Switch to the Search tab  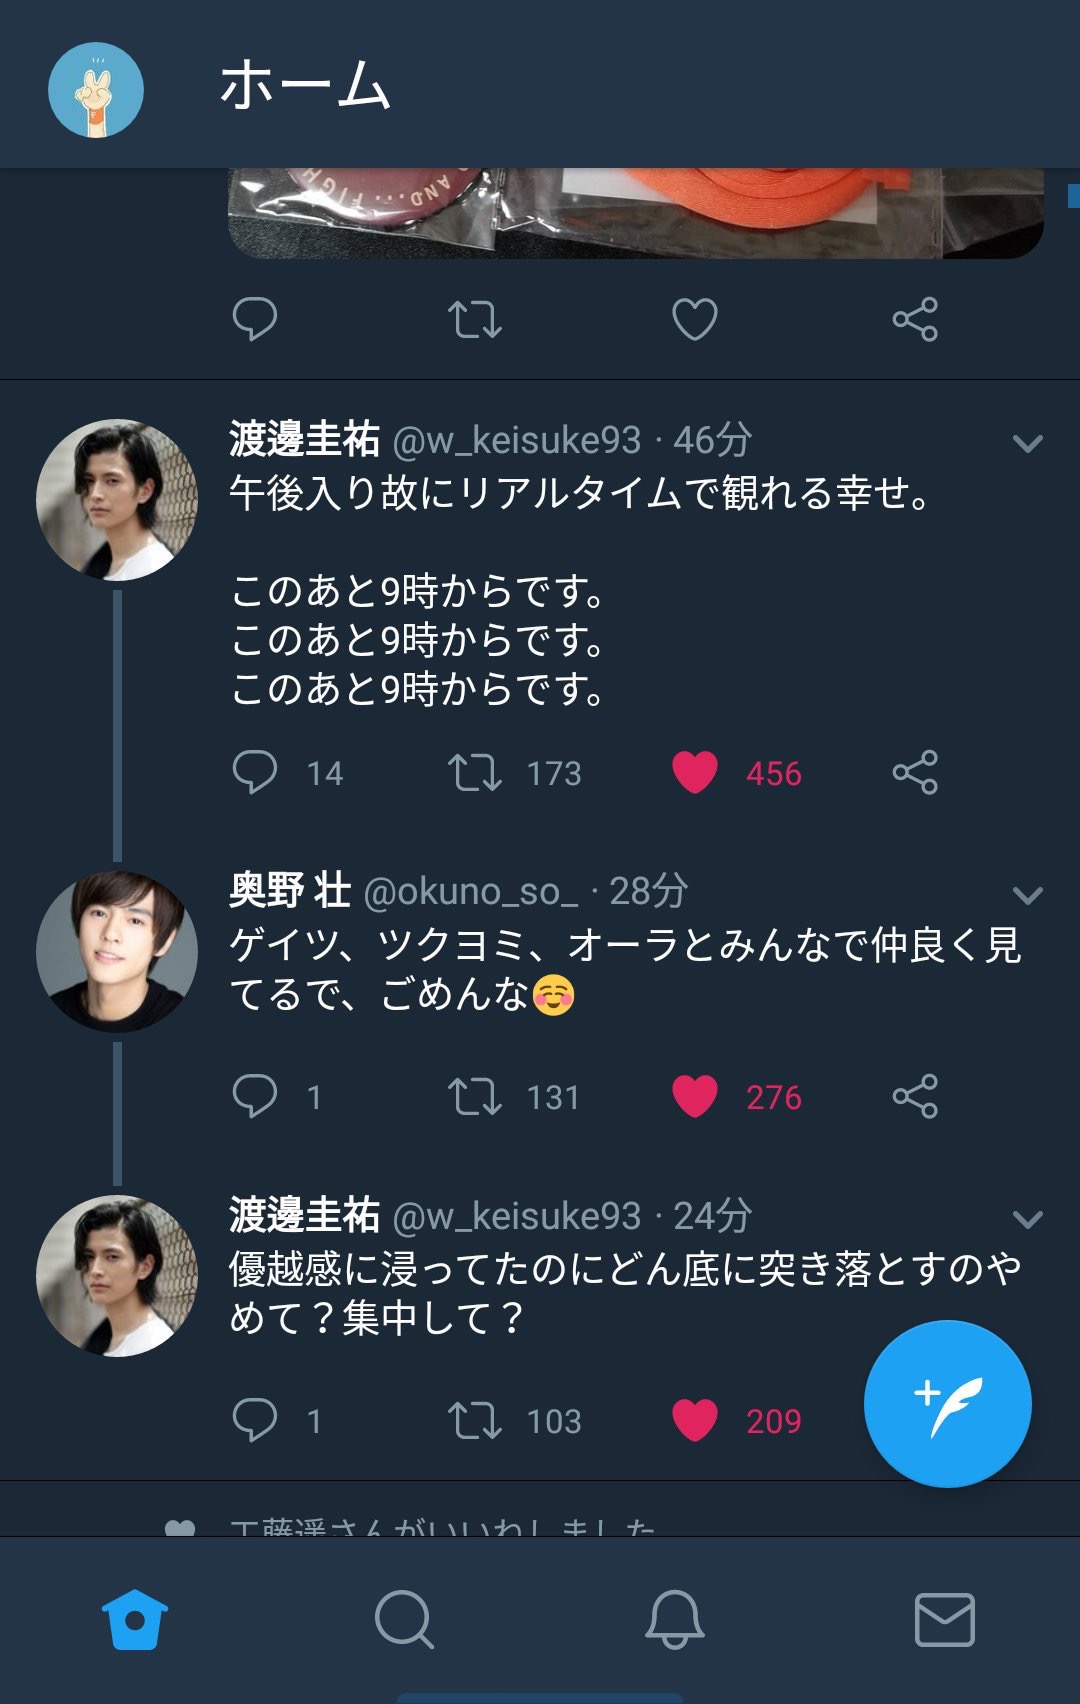pos(404,1619)
